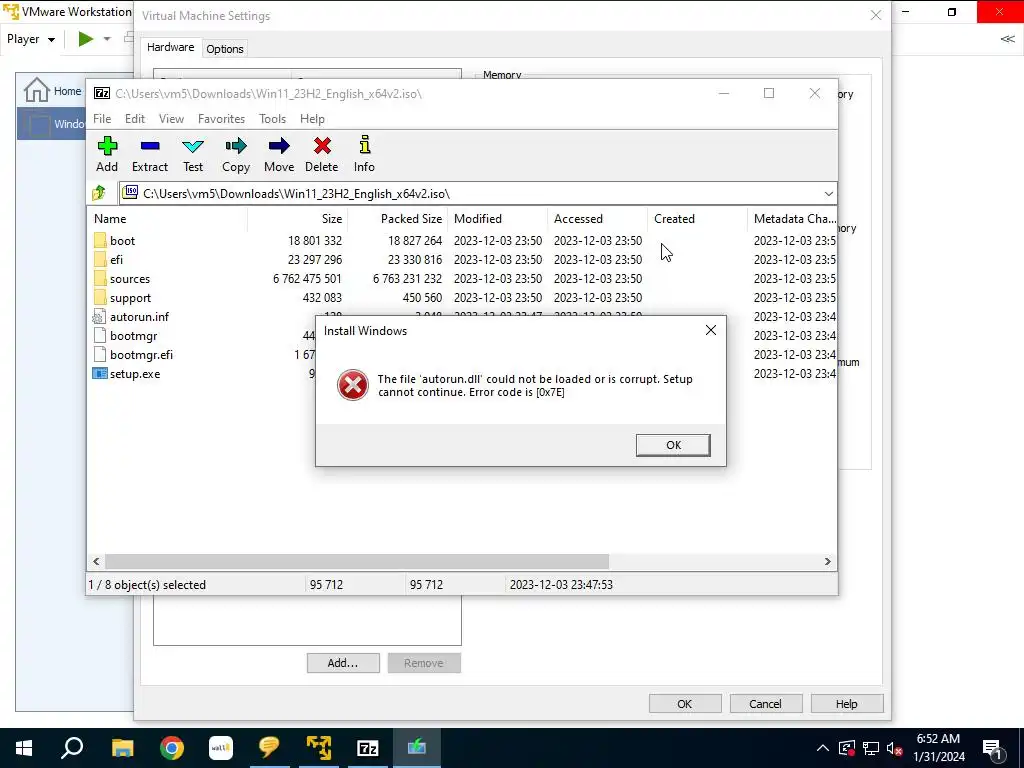Click scroll right arrow in file list
The image size is (1024, 768).
(827, 562)
